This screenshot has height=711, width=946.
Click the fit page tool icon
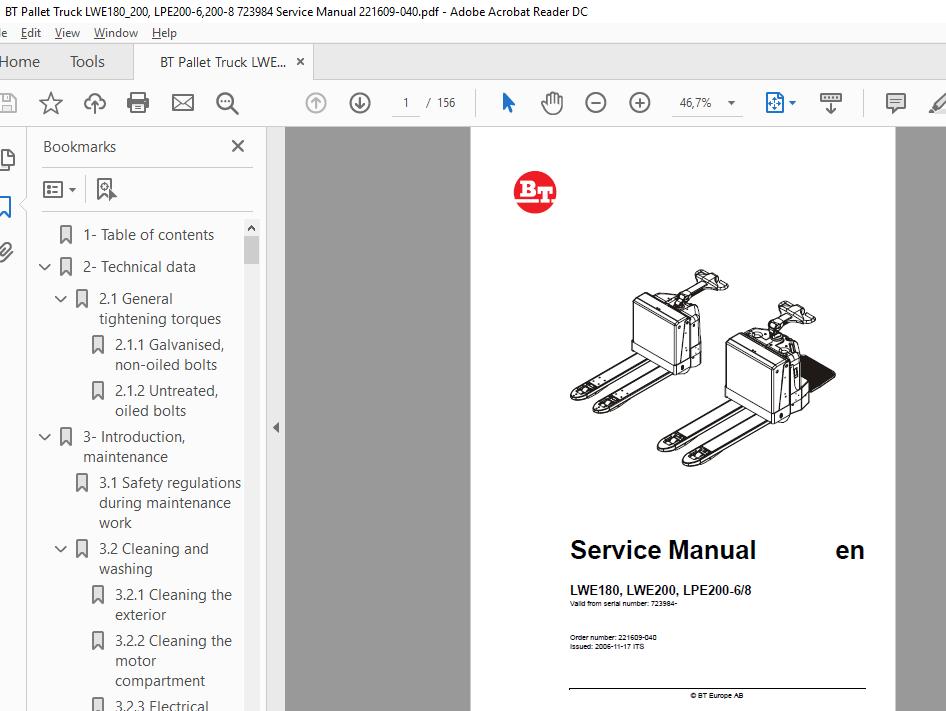[775, 103]
